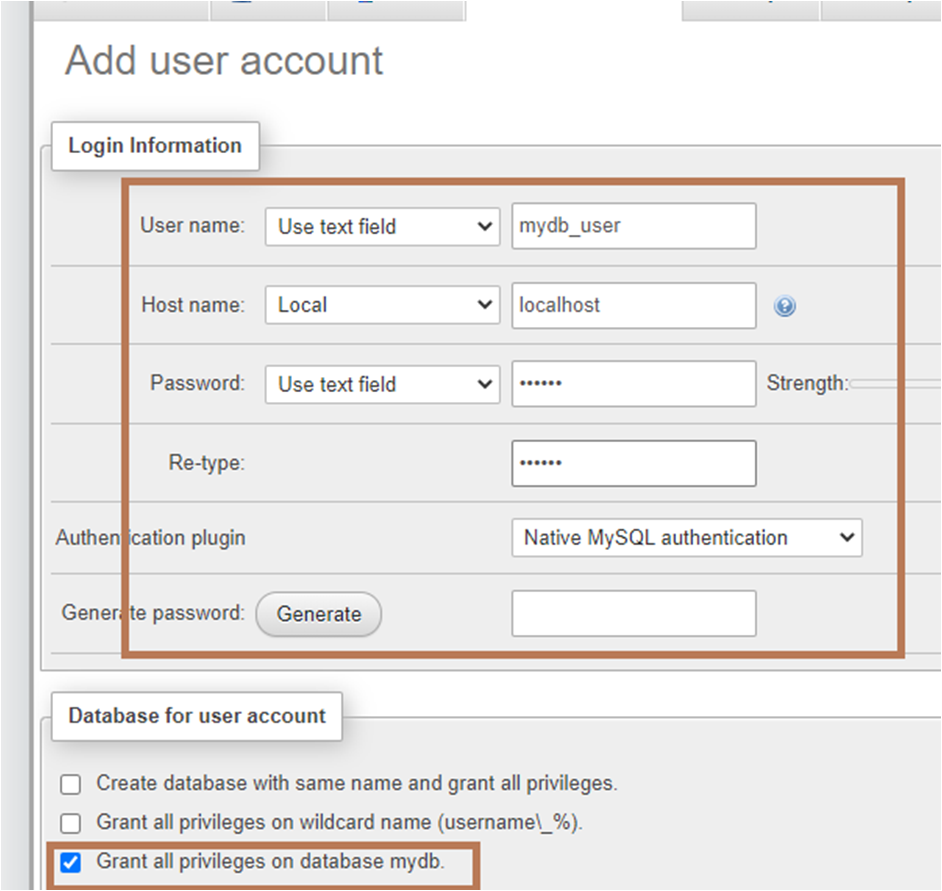Click the Re-type password field

[633, 464]
